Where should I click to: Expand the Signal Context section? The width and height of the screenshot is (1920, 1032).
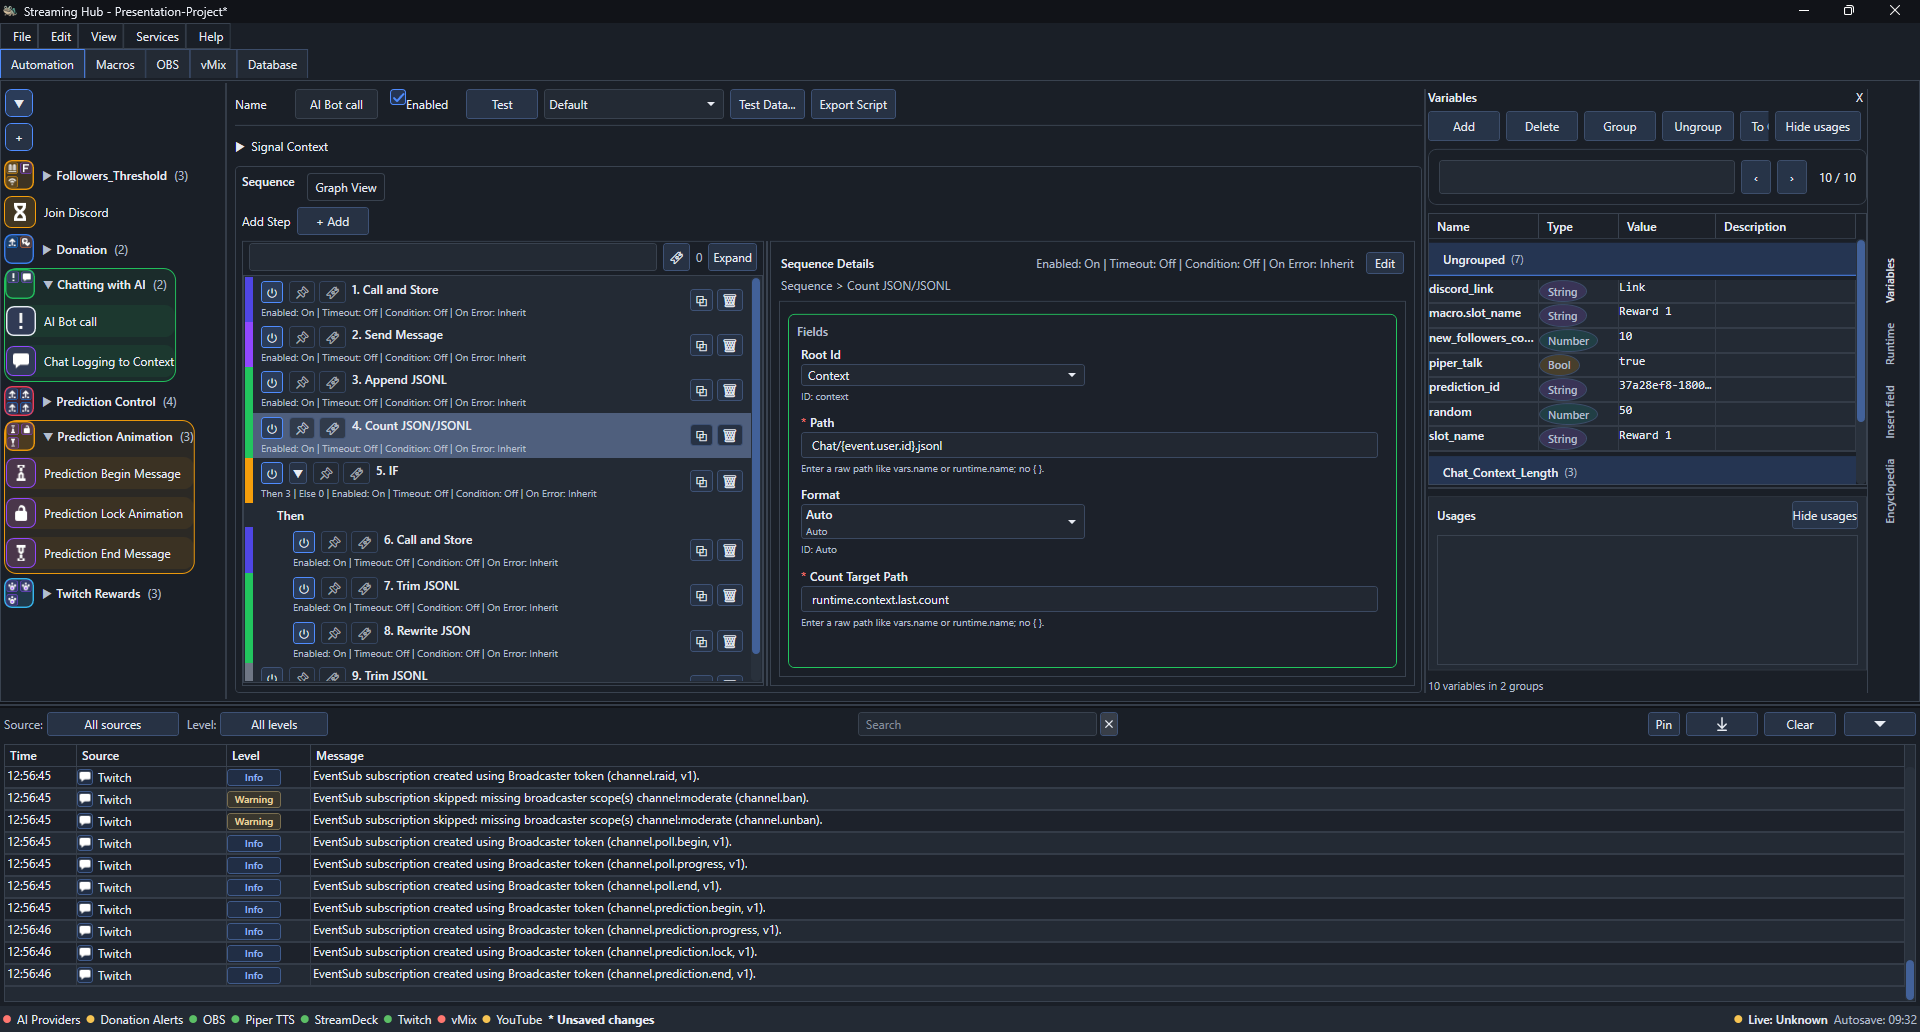(x=240, y=147)
